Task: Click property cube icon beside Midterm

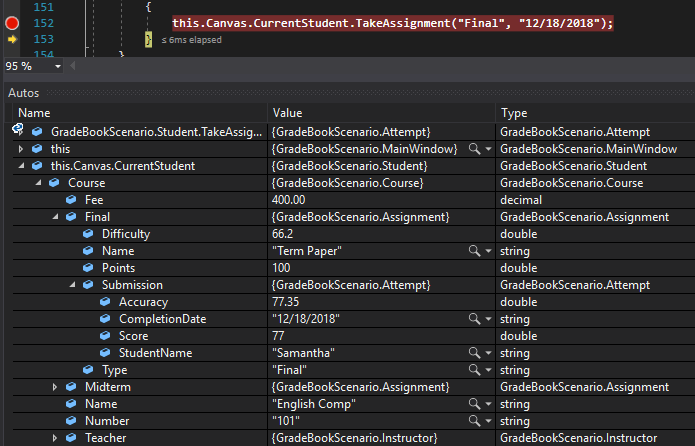Action: coord(71,387)
